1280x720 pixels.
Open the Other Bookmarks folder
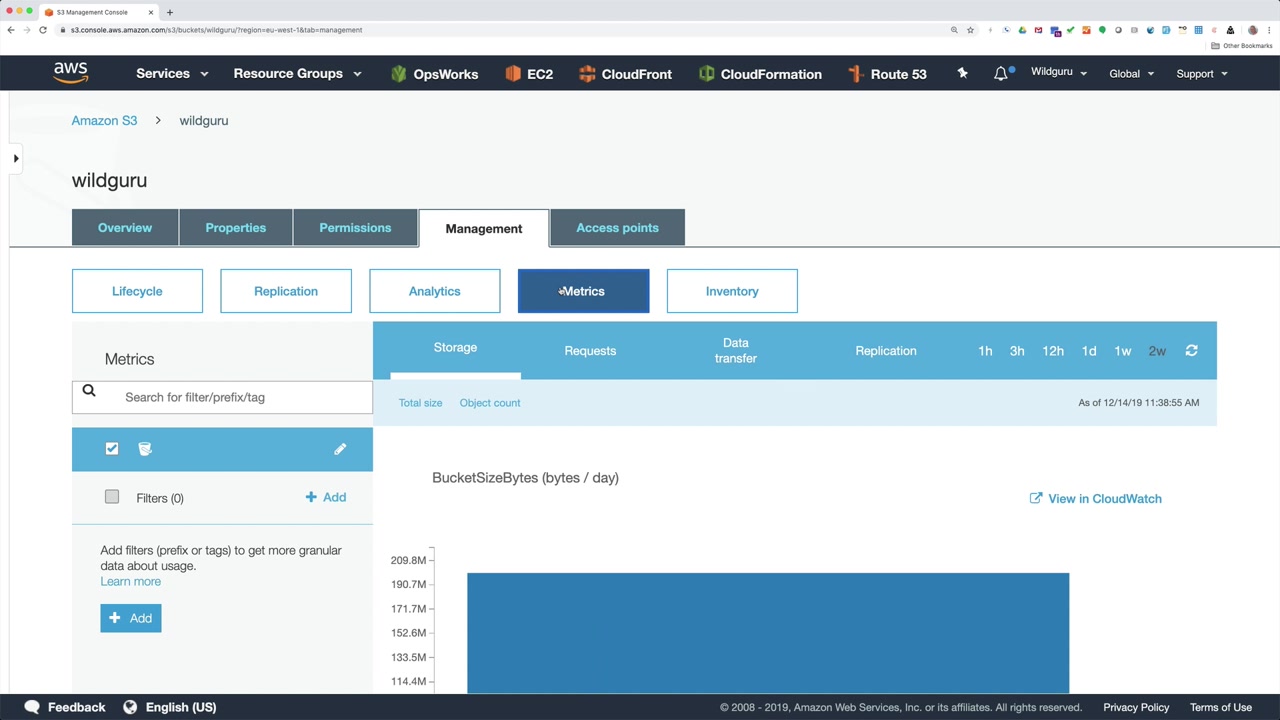(x=1243, y=46)
